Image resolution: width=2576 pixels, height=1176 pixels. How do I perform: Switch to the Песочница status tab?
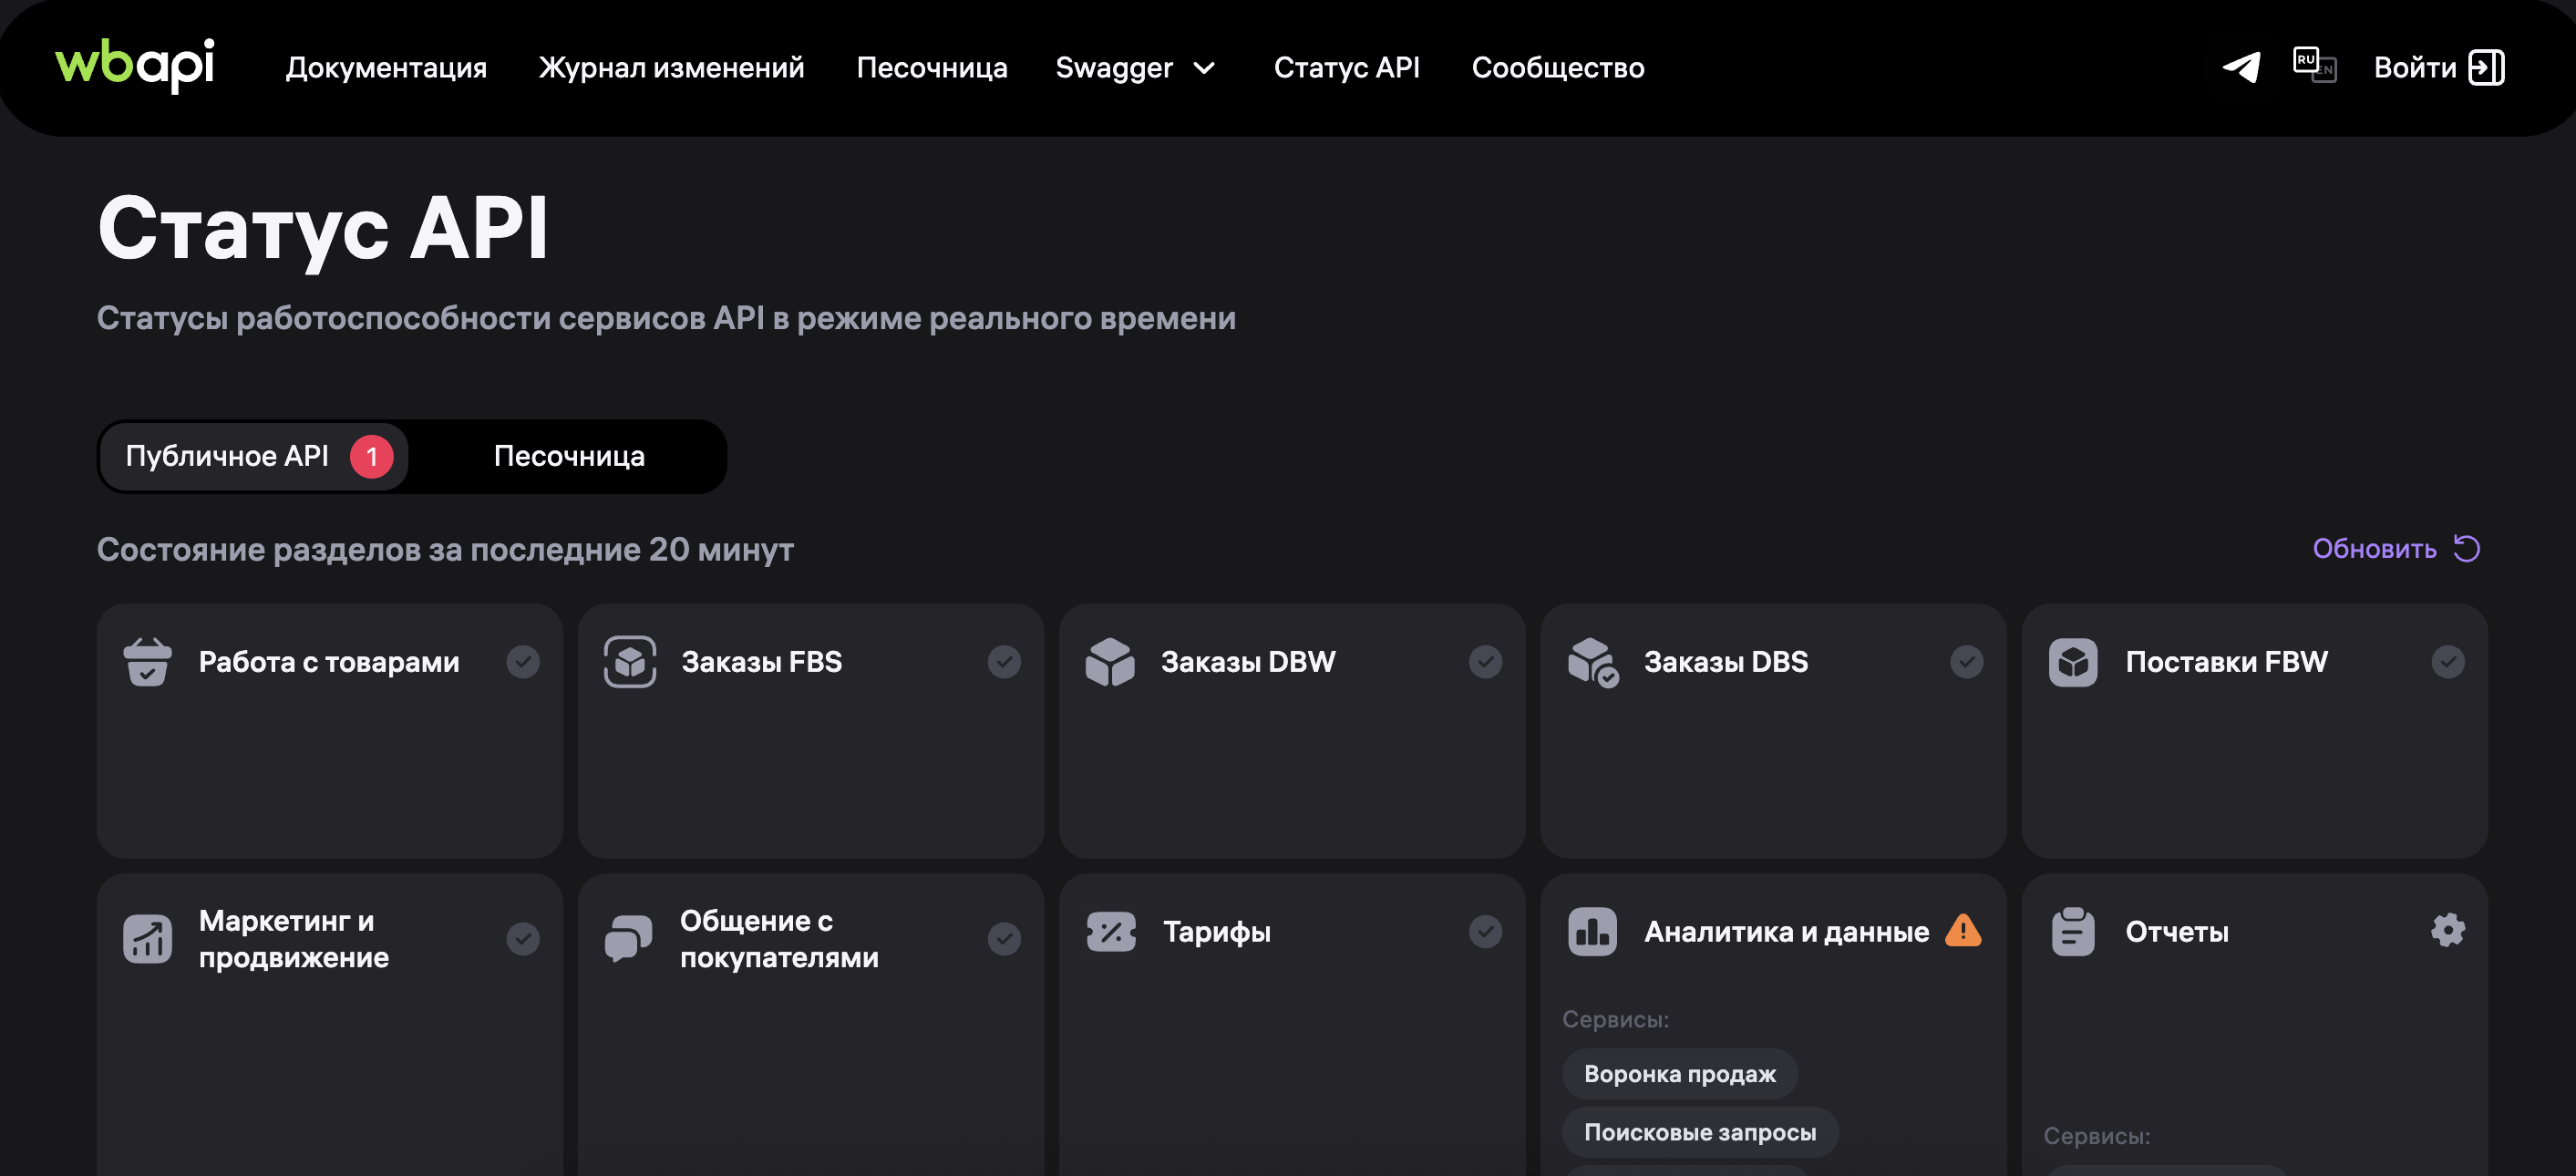click(x=569, y=457)
